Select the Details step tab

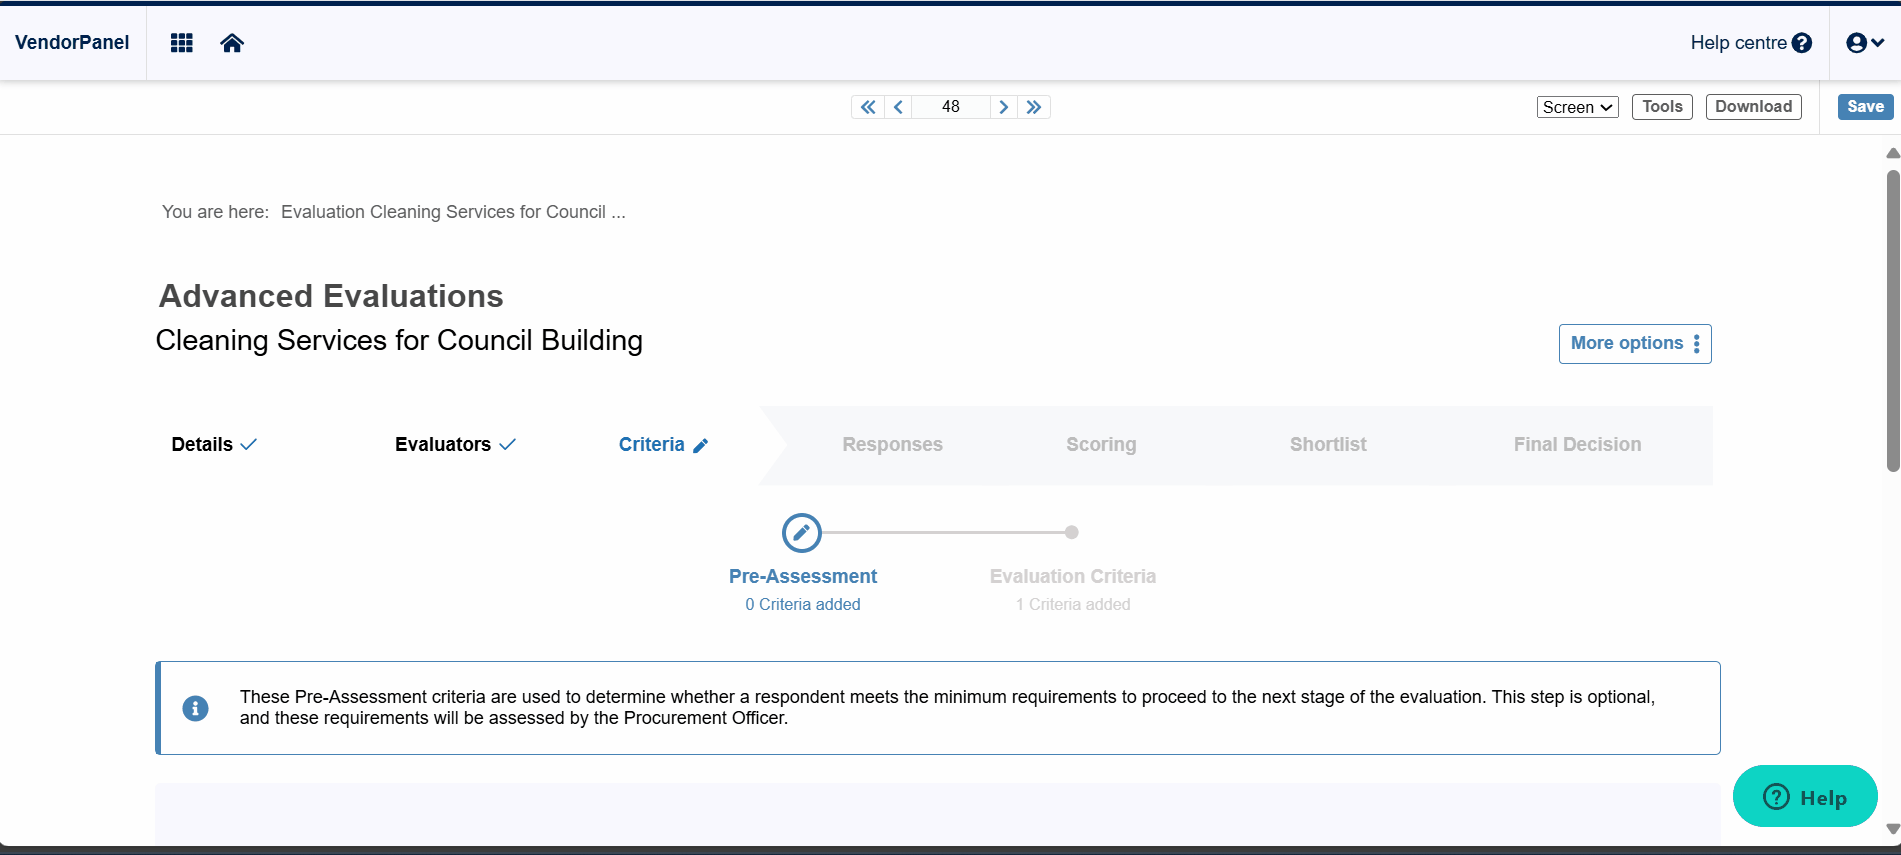[x=214, y=445]
